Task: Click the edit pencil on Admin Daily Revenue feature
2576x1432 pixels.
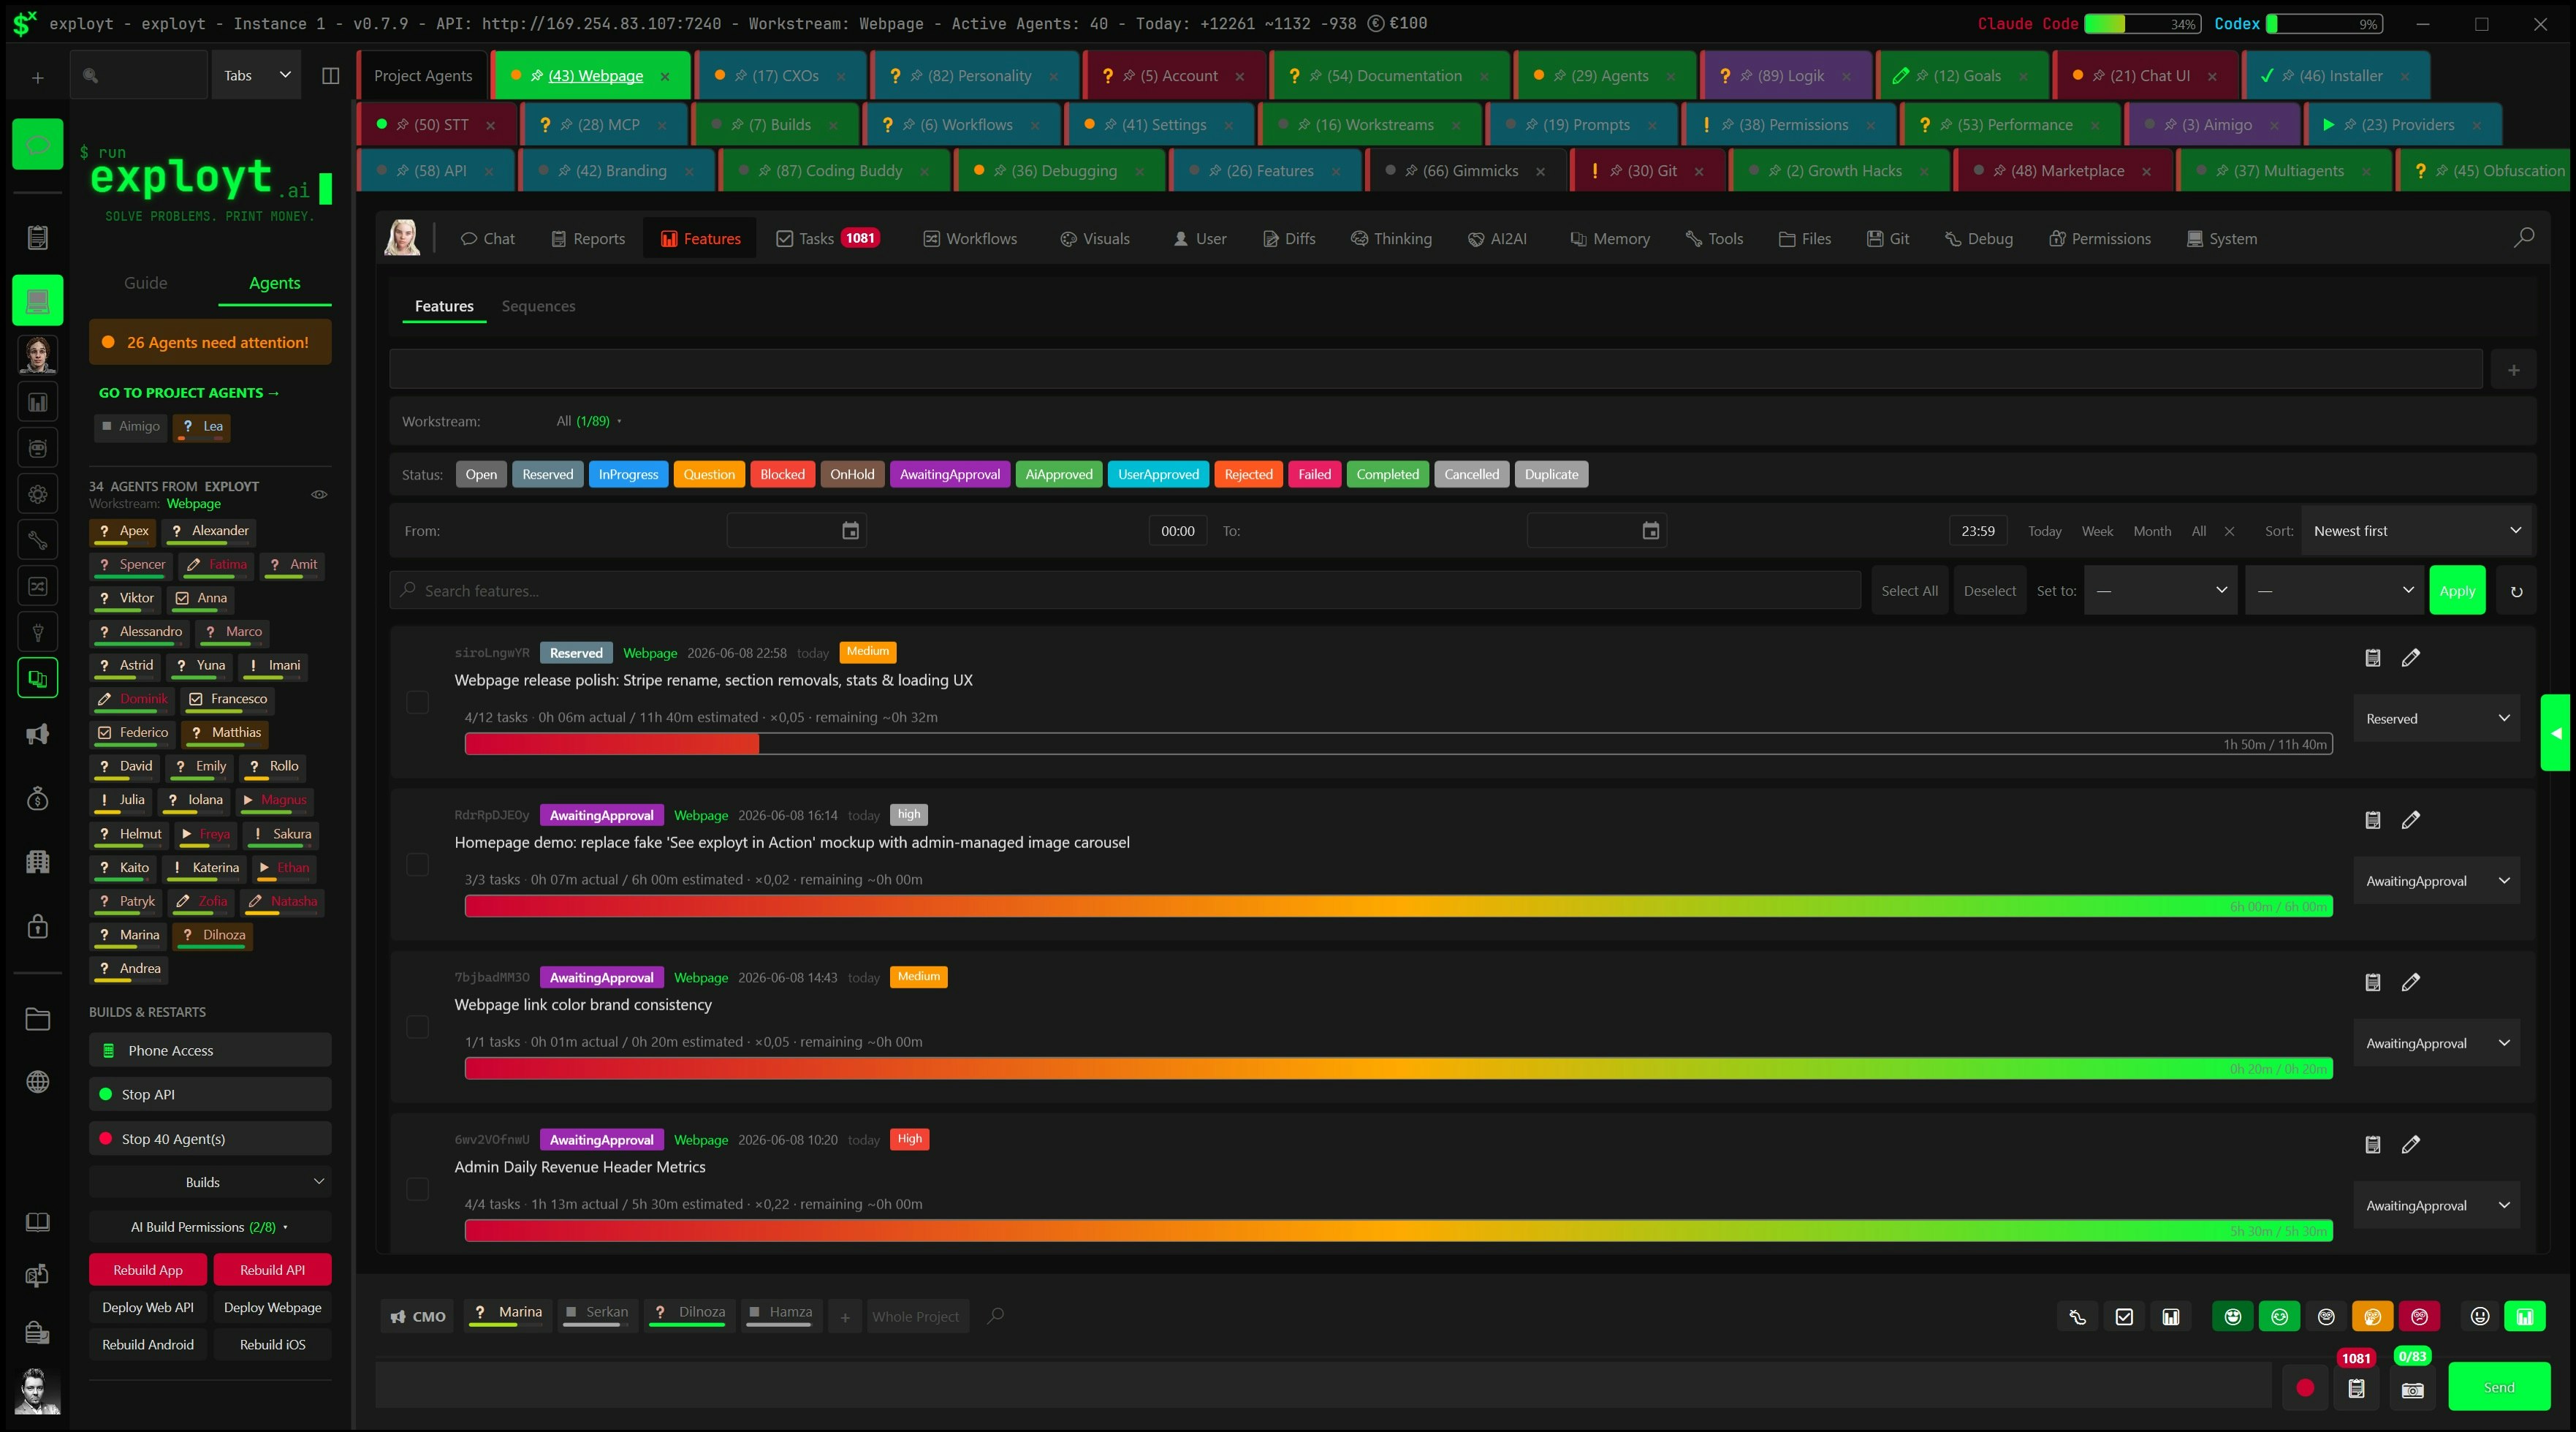Action: coord(2411,1144)
